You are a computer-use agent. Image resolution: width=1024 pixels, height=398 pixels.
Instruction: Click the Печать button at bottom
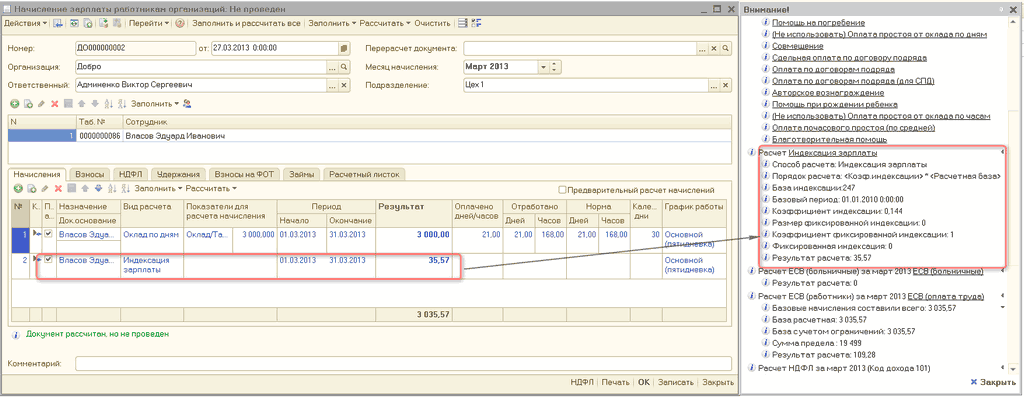click(616, 383)
